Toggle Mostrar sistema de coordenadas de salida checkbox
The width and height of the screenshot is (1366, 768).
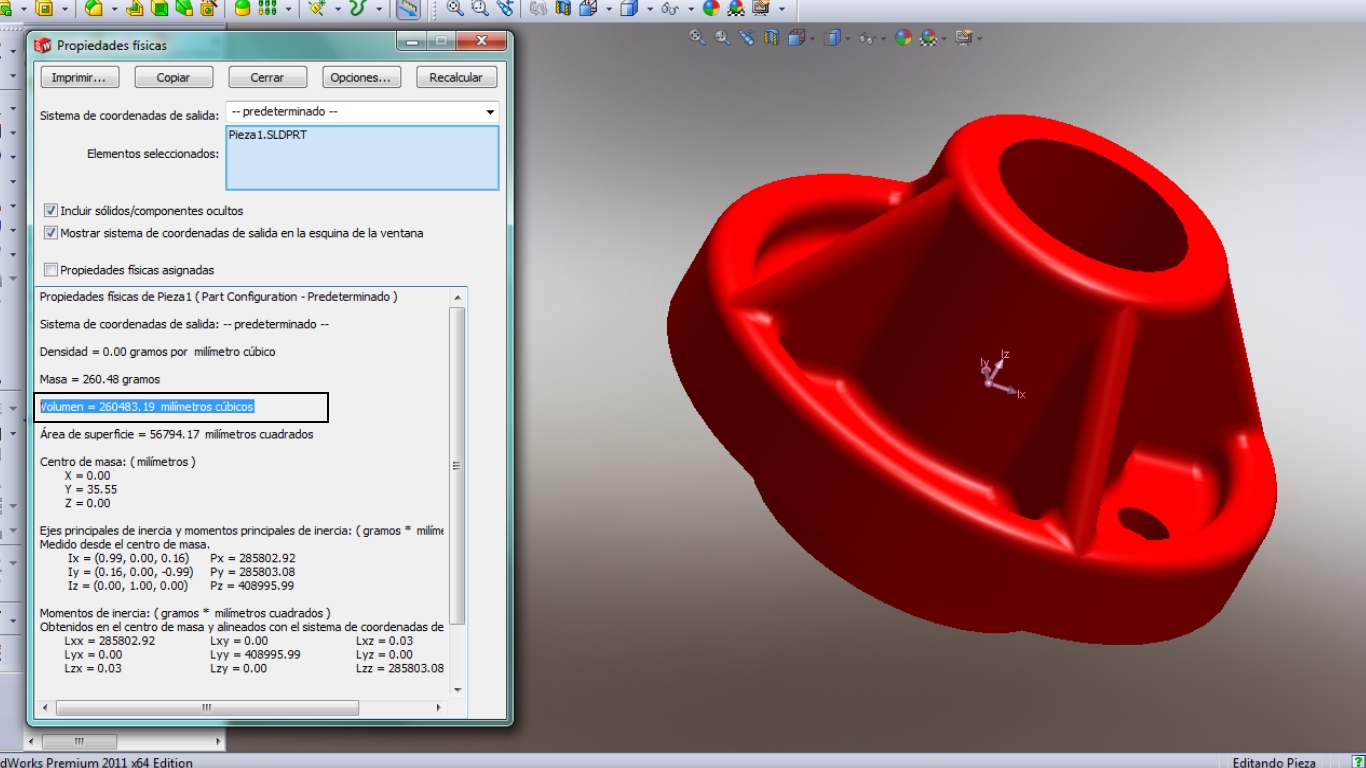click(51, 233)
